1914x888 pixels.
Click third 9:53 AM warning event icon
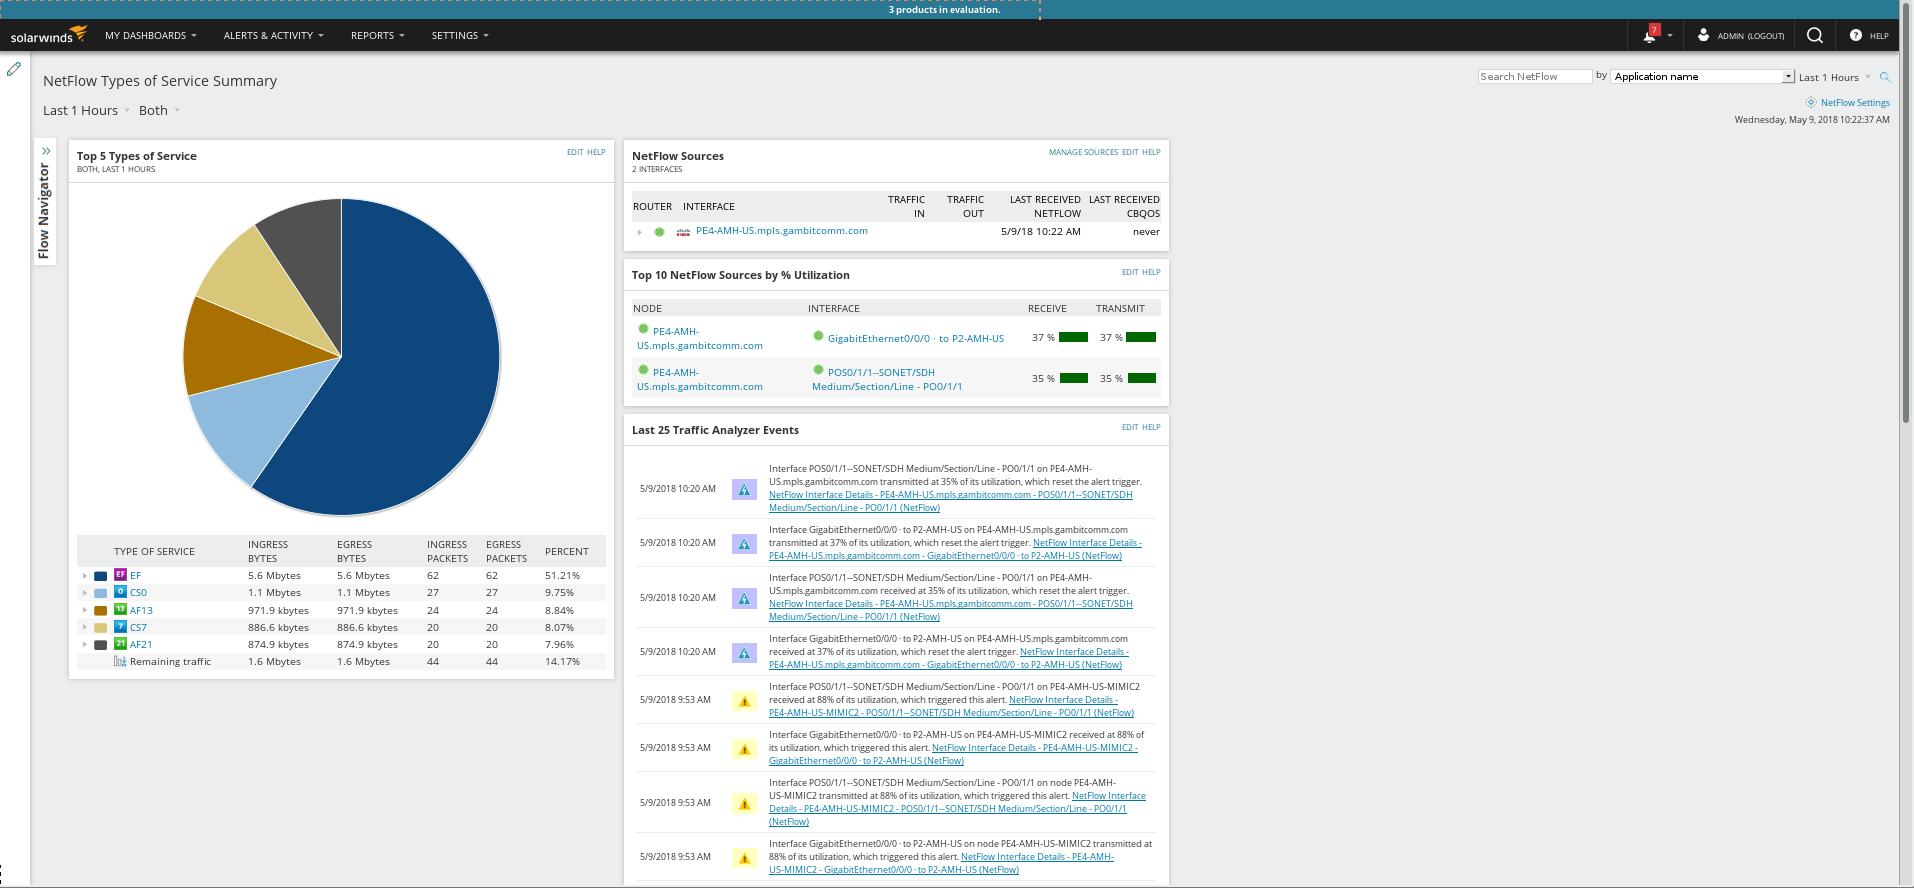click(744, 804)
